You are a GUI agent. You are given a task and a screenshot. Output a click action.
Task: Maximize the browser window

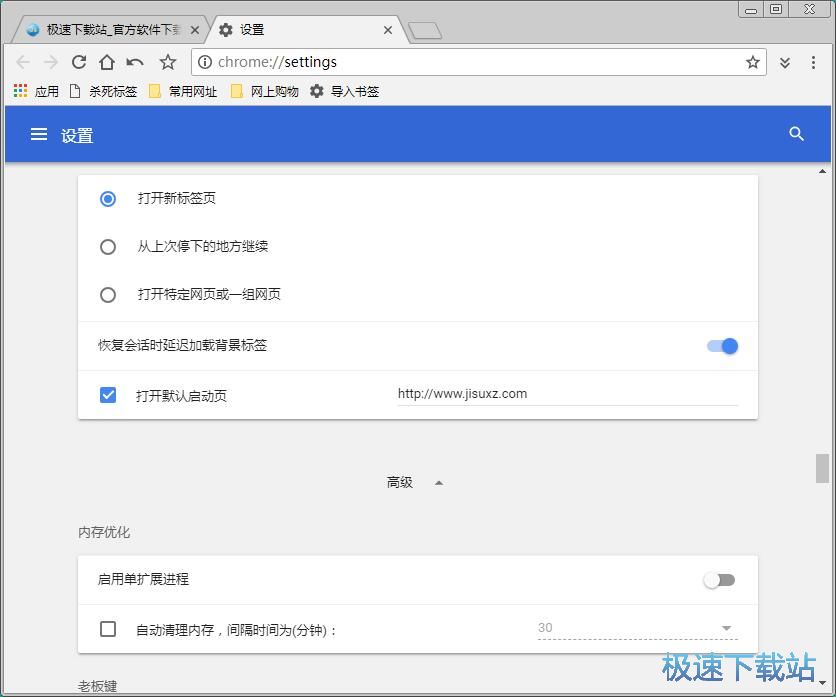pyautogui.click(x=776, y=10)
